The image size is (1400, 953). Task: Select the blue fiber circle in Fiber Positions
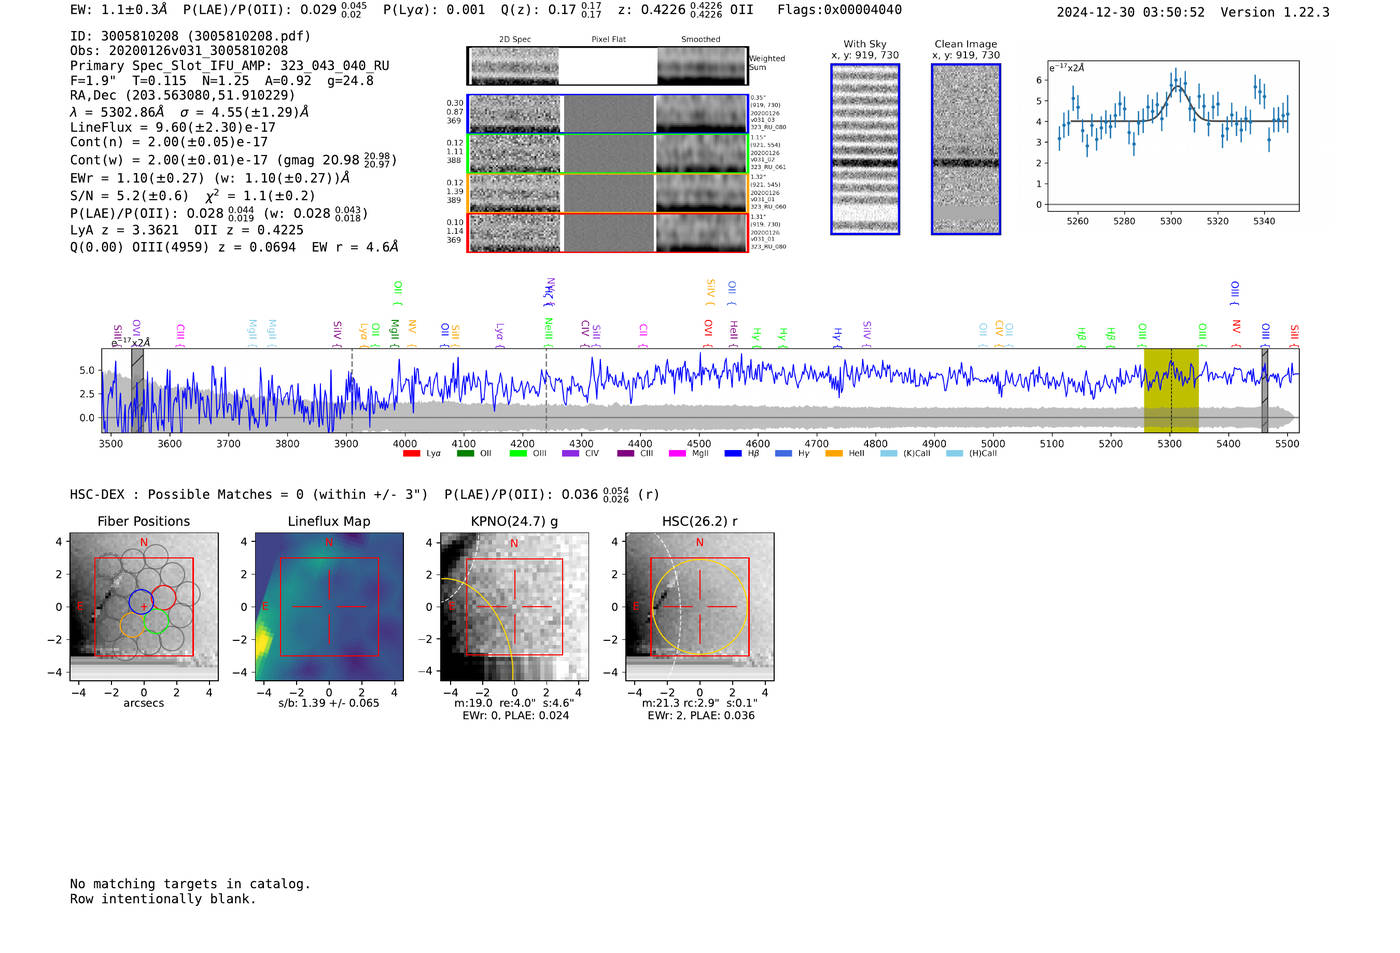[141, 602]
